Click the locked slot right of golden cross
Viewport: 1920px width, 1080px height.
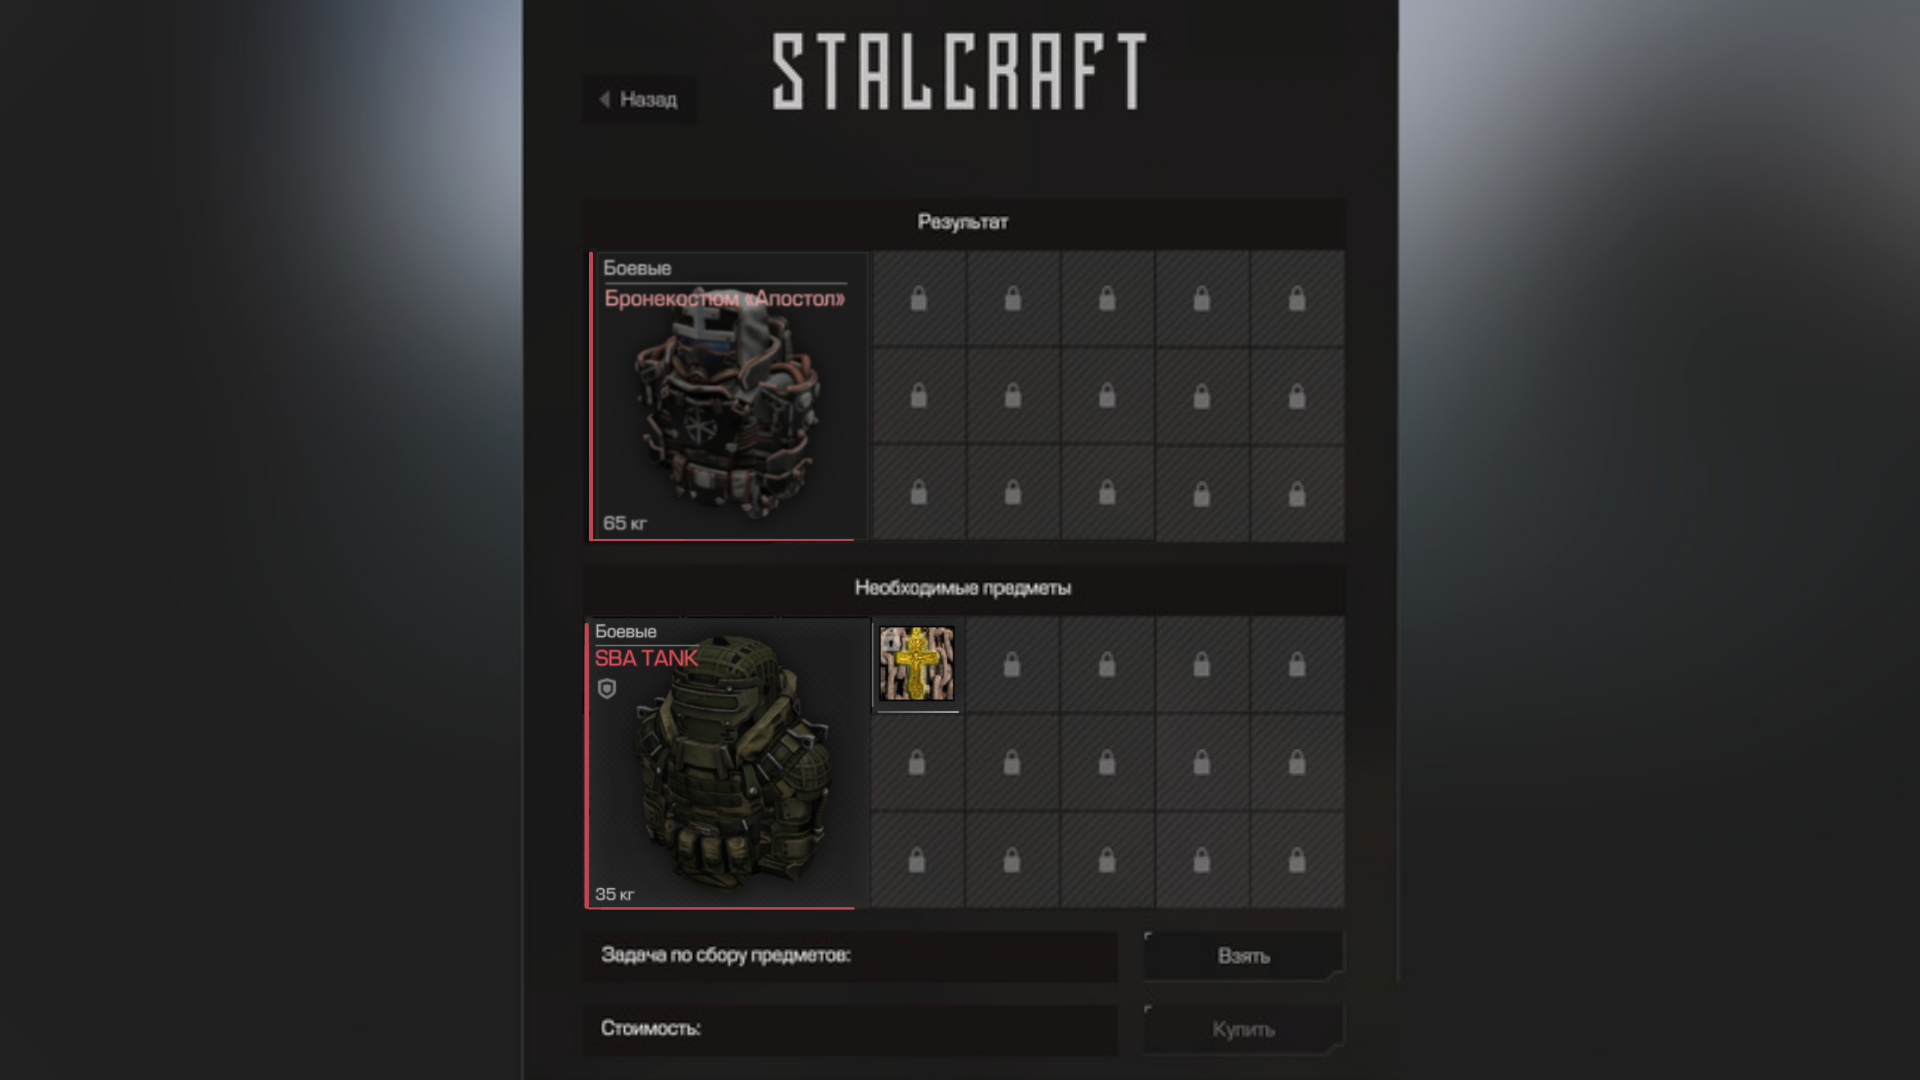pos(1012,664)
